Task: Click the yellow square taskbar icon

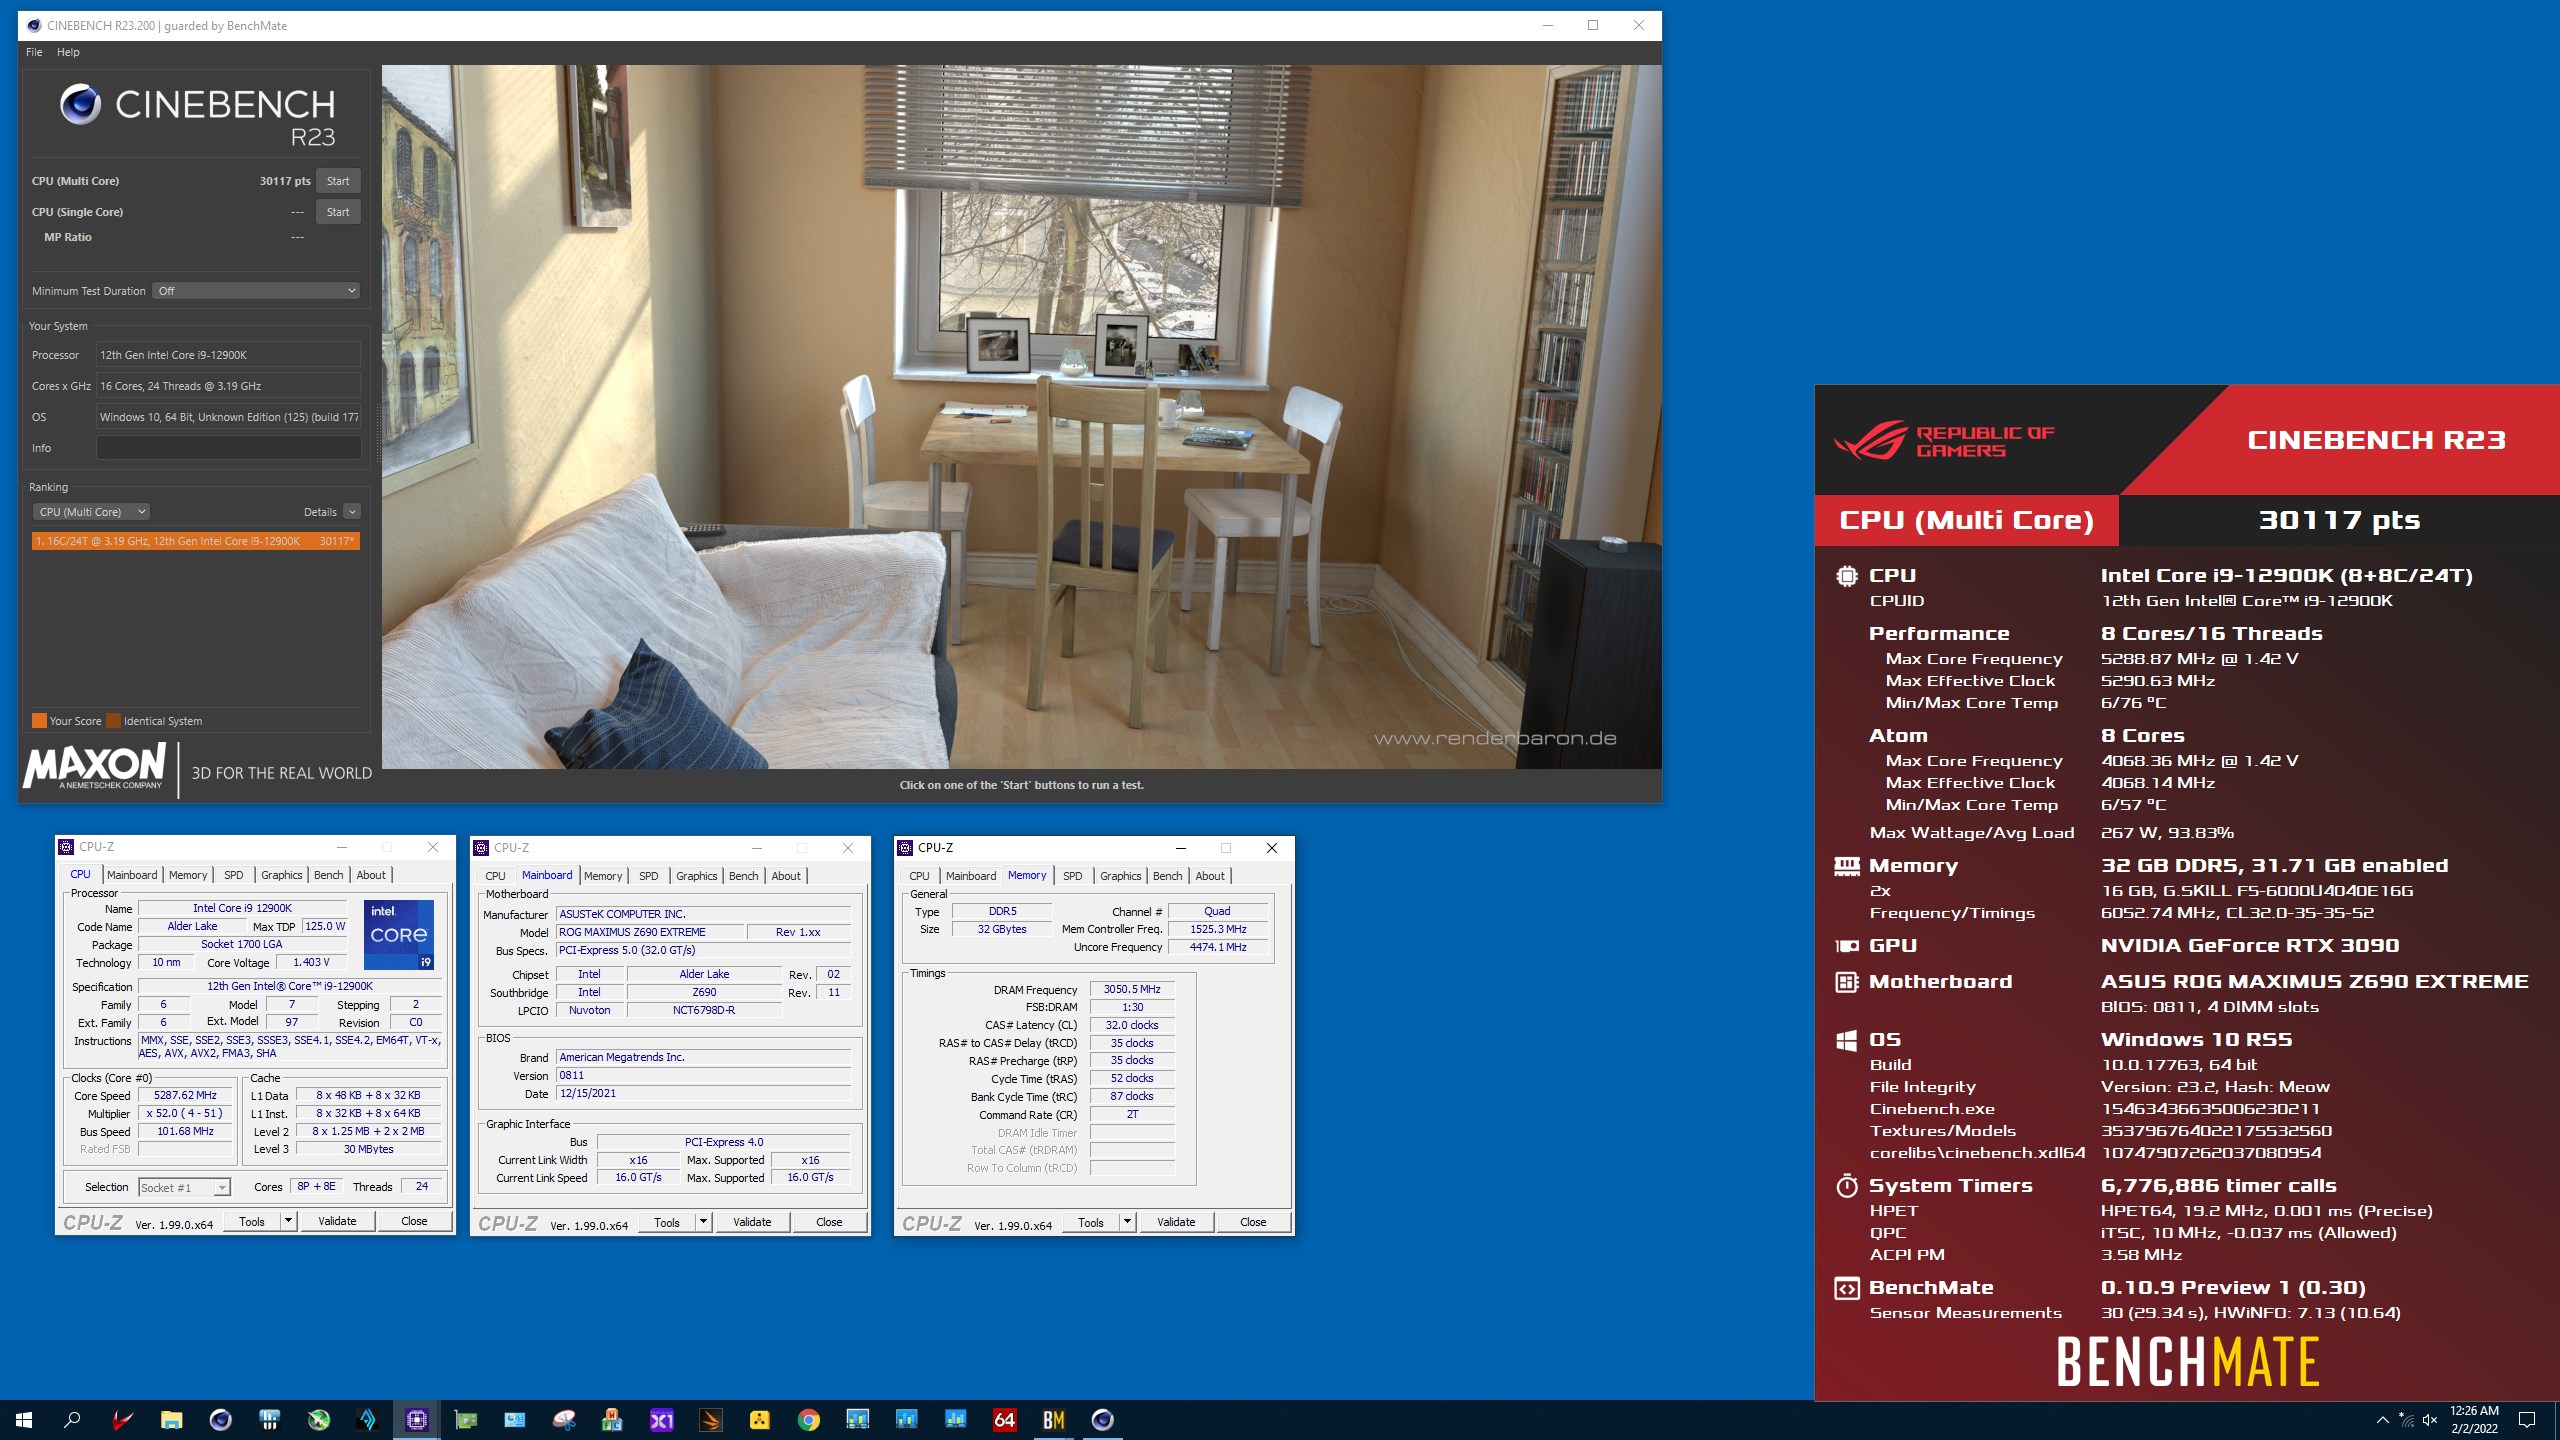Action: click(760, 1419)
